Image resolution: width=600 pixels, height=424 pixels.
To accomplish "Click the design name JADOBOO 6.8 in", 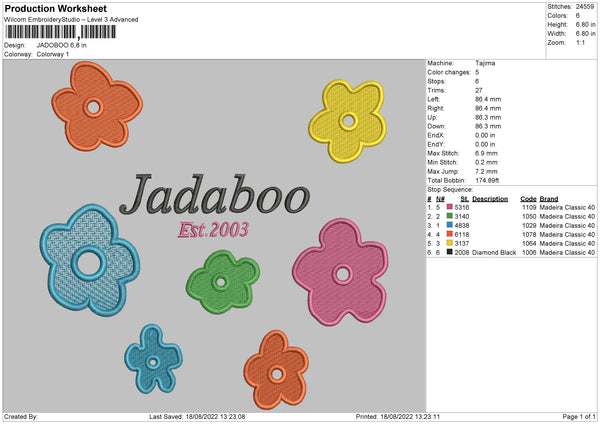I will click(x=62, y=45).
